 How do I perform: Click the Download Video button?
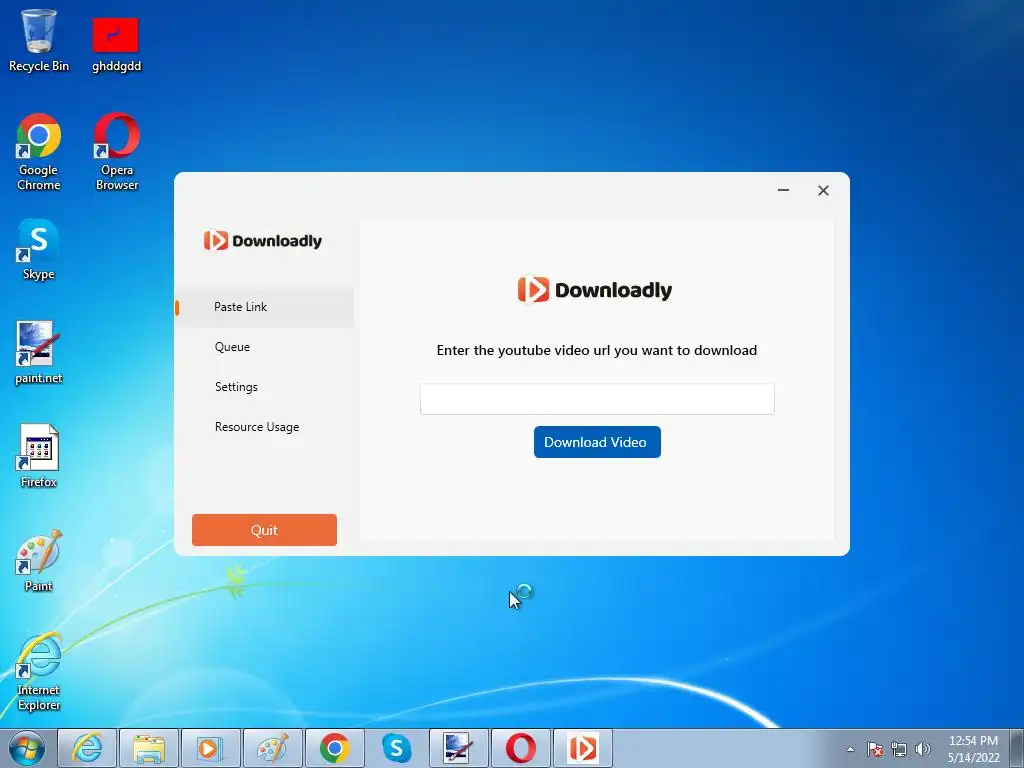[597, 442]
